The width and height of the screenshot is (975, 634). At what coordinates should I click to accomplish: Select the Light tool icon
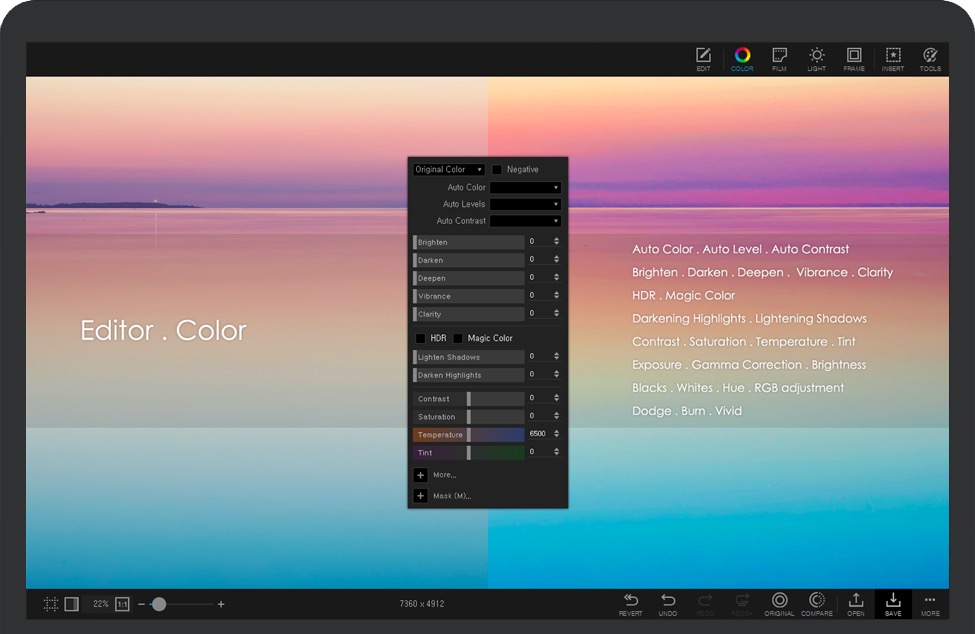(x=817, y=58)
